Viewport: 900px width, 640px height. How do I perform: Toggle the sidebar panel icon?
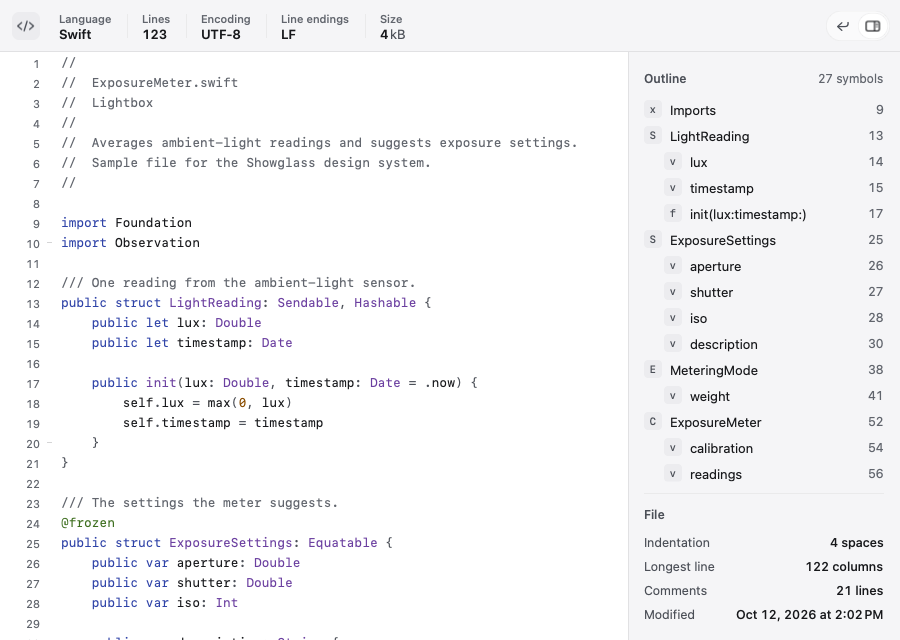872,26
